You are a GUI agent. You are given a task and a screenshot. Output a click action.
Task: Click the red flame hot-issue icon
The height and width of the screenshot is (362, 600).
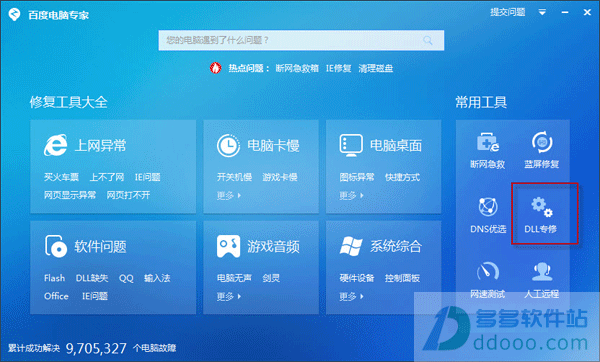(x=215, y=68)
